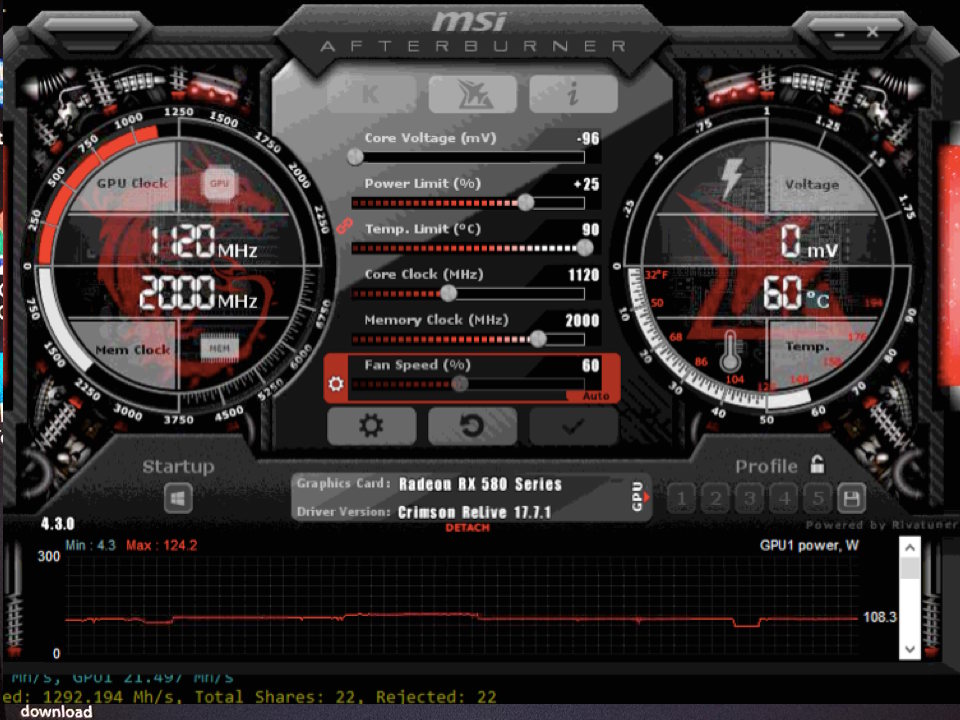
Task: Click the Temp. Limit slider handle
Action: click(x=585, y=248)
